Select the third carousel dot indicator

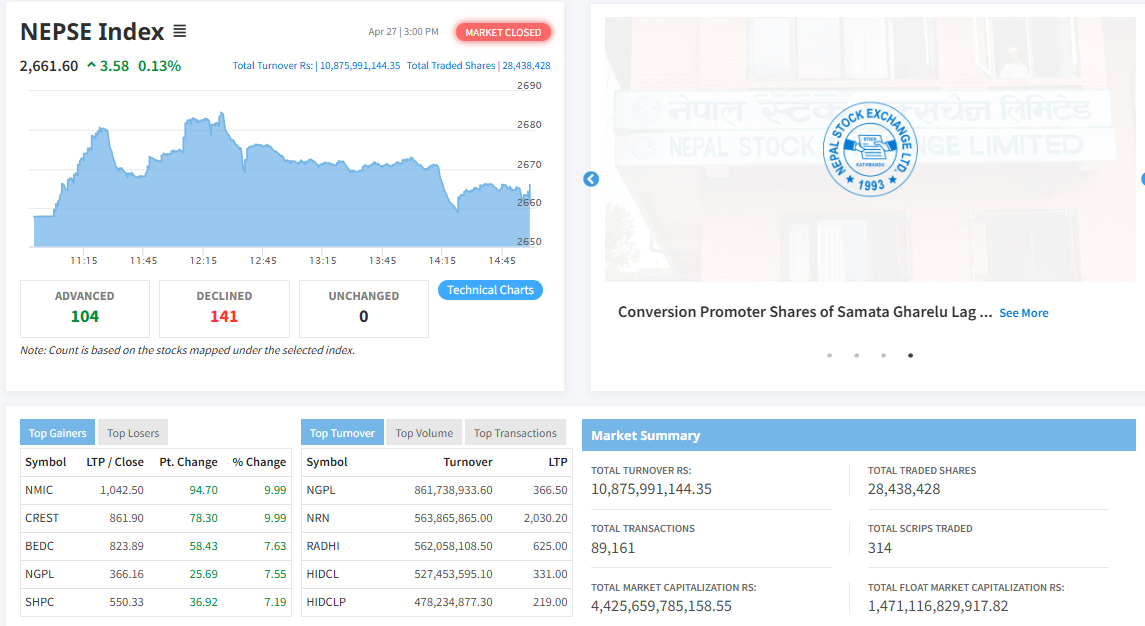tap(883, 355)
